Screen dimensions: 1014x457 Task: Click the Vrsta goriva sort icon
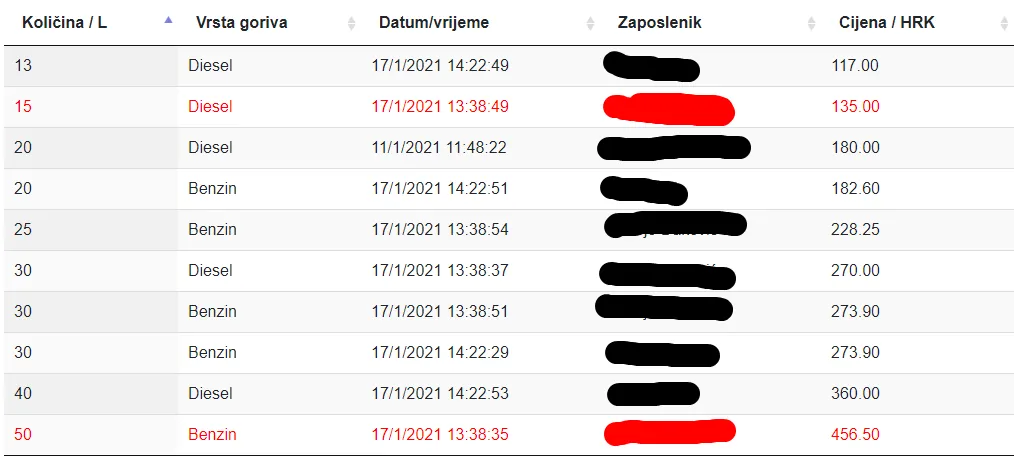[351, 23]
